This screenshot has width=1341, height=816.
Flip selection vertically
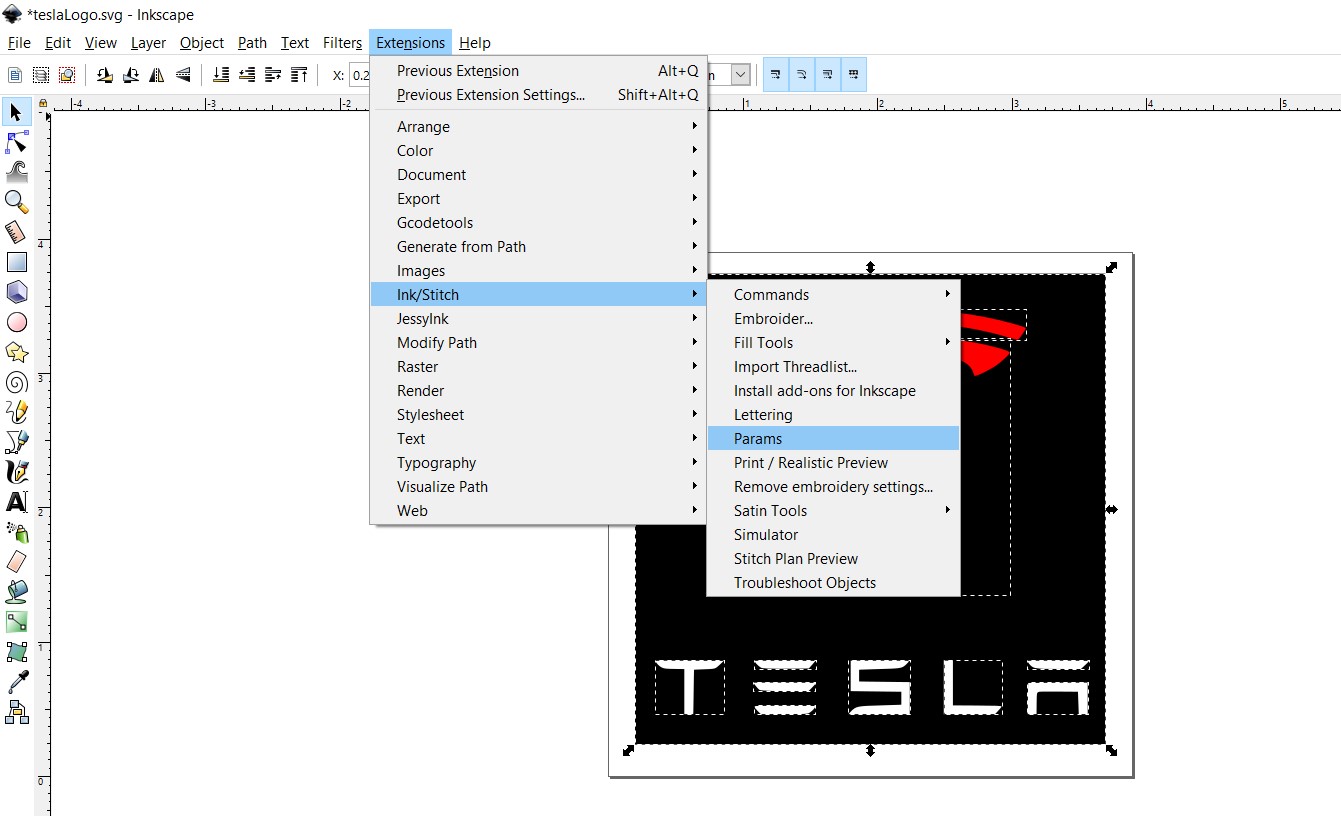coord(183,75)
